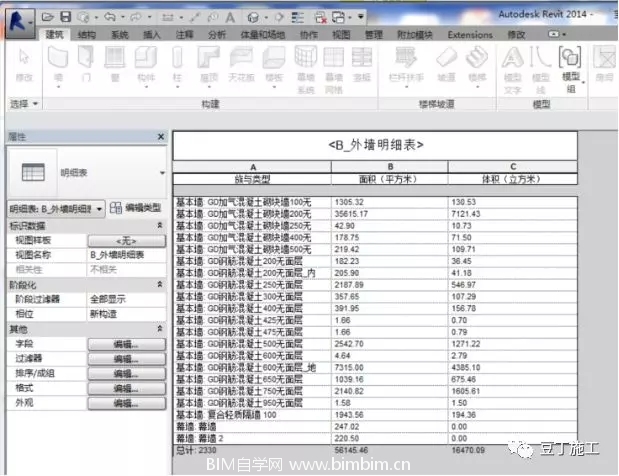Click the 字段 (Fields) edit button

(126, 344)
